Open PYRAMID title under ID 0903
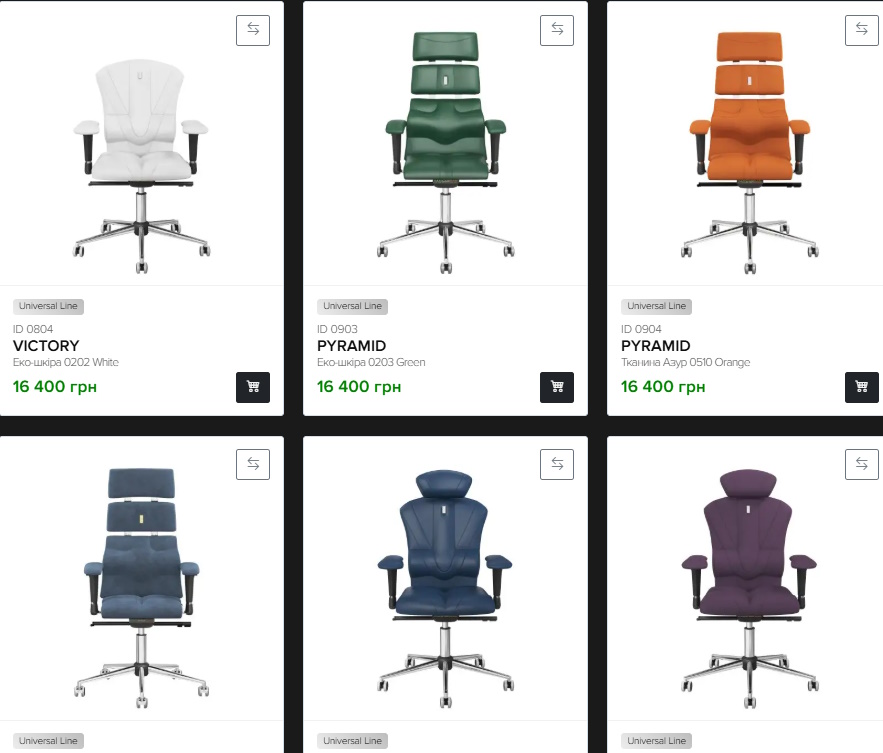This screenshot has height=753, width=883. coord(351,346)
